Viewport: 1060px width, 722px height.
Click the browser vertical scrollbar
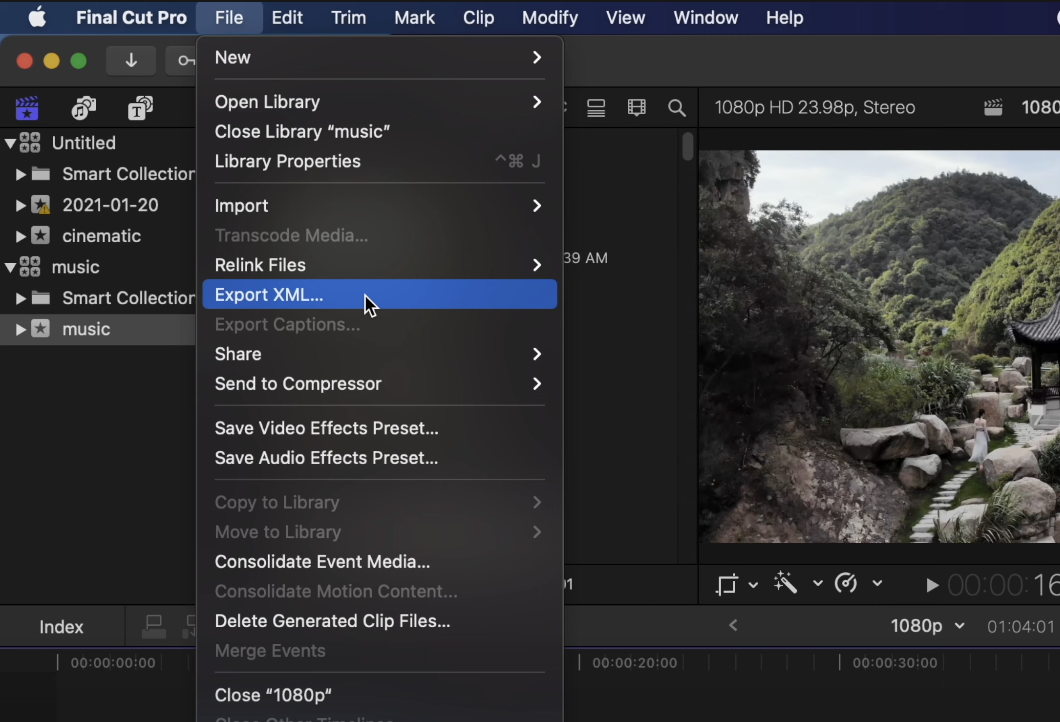tap(688, 147)
